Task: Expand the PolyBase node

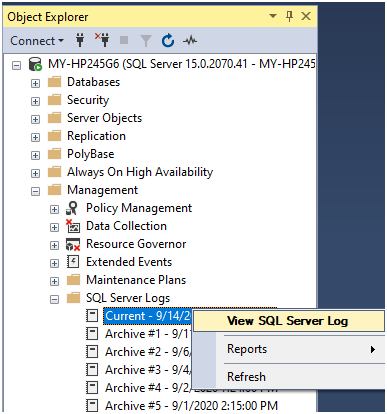Action: point(35,155)
